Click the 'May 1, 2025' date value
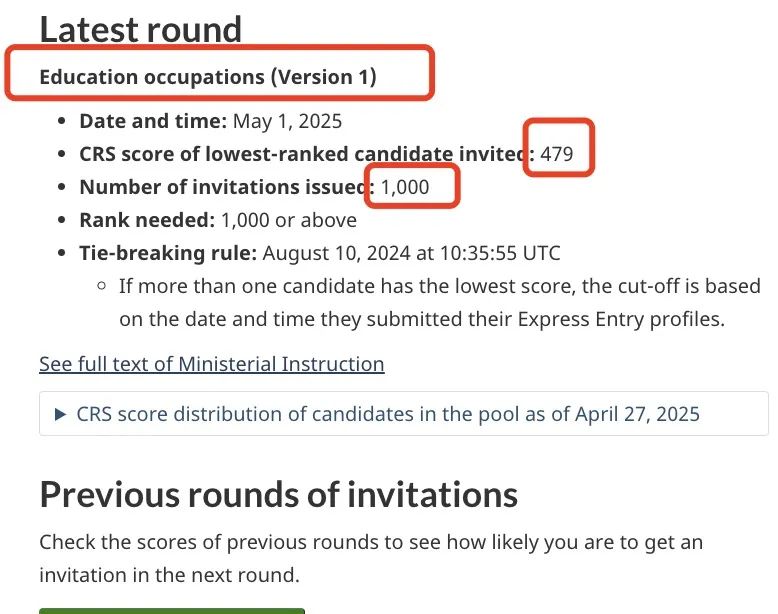778x614 pixels. 287,121
